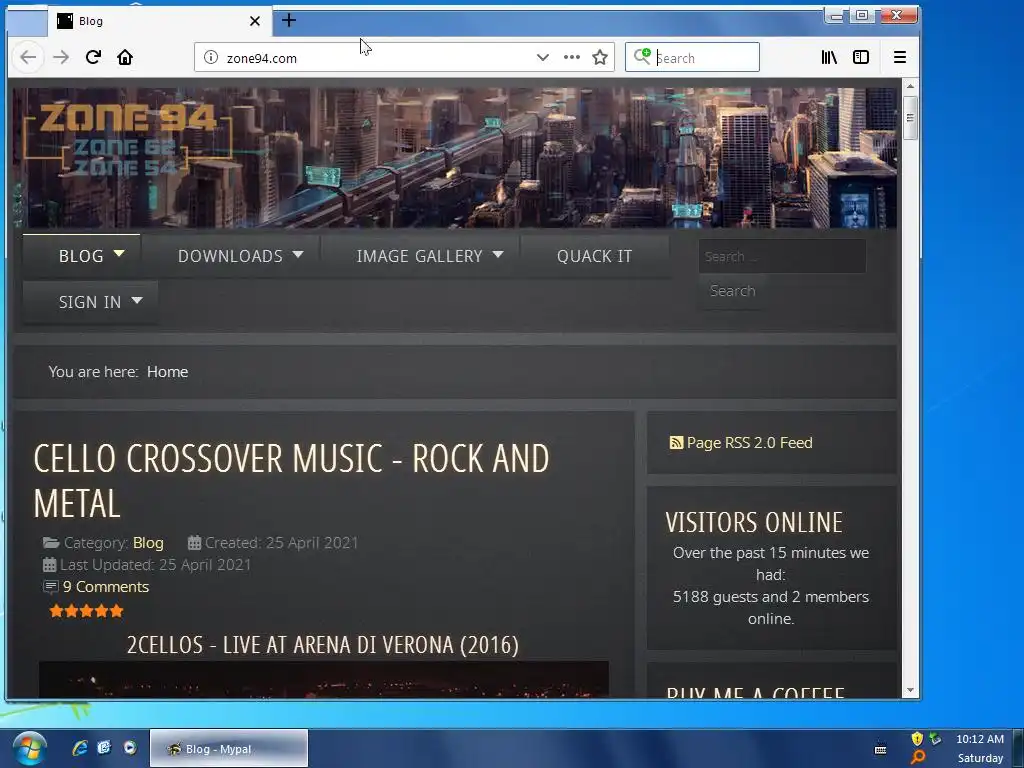Focus the site search field
1024x768 pixels.
point(782,256)
